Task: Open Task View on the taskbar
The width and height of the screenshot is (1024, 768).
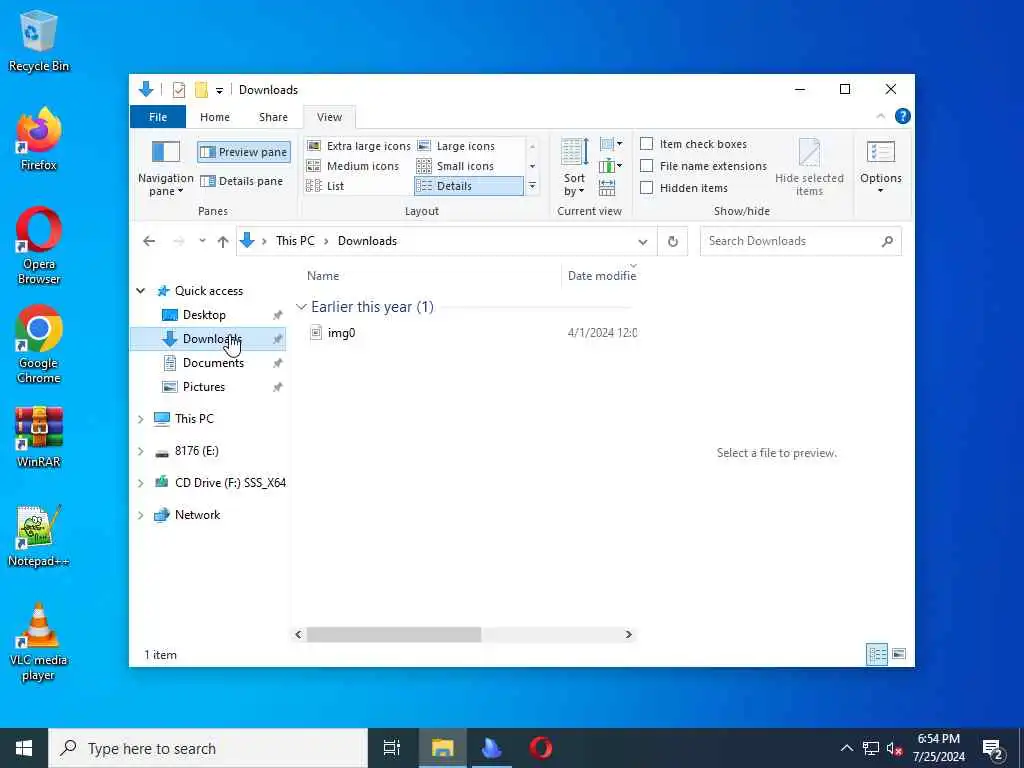Action: 392,748
